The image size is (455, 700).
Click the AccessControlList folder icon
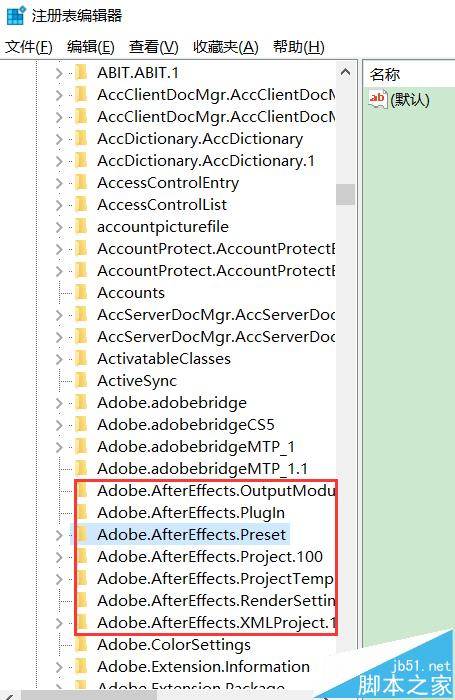[x=81, y=204]
